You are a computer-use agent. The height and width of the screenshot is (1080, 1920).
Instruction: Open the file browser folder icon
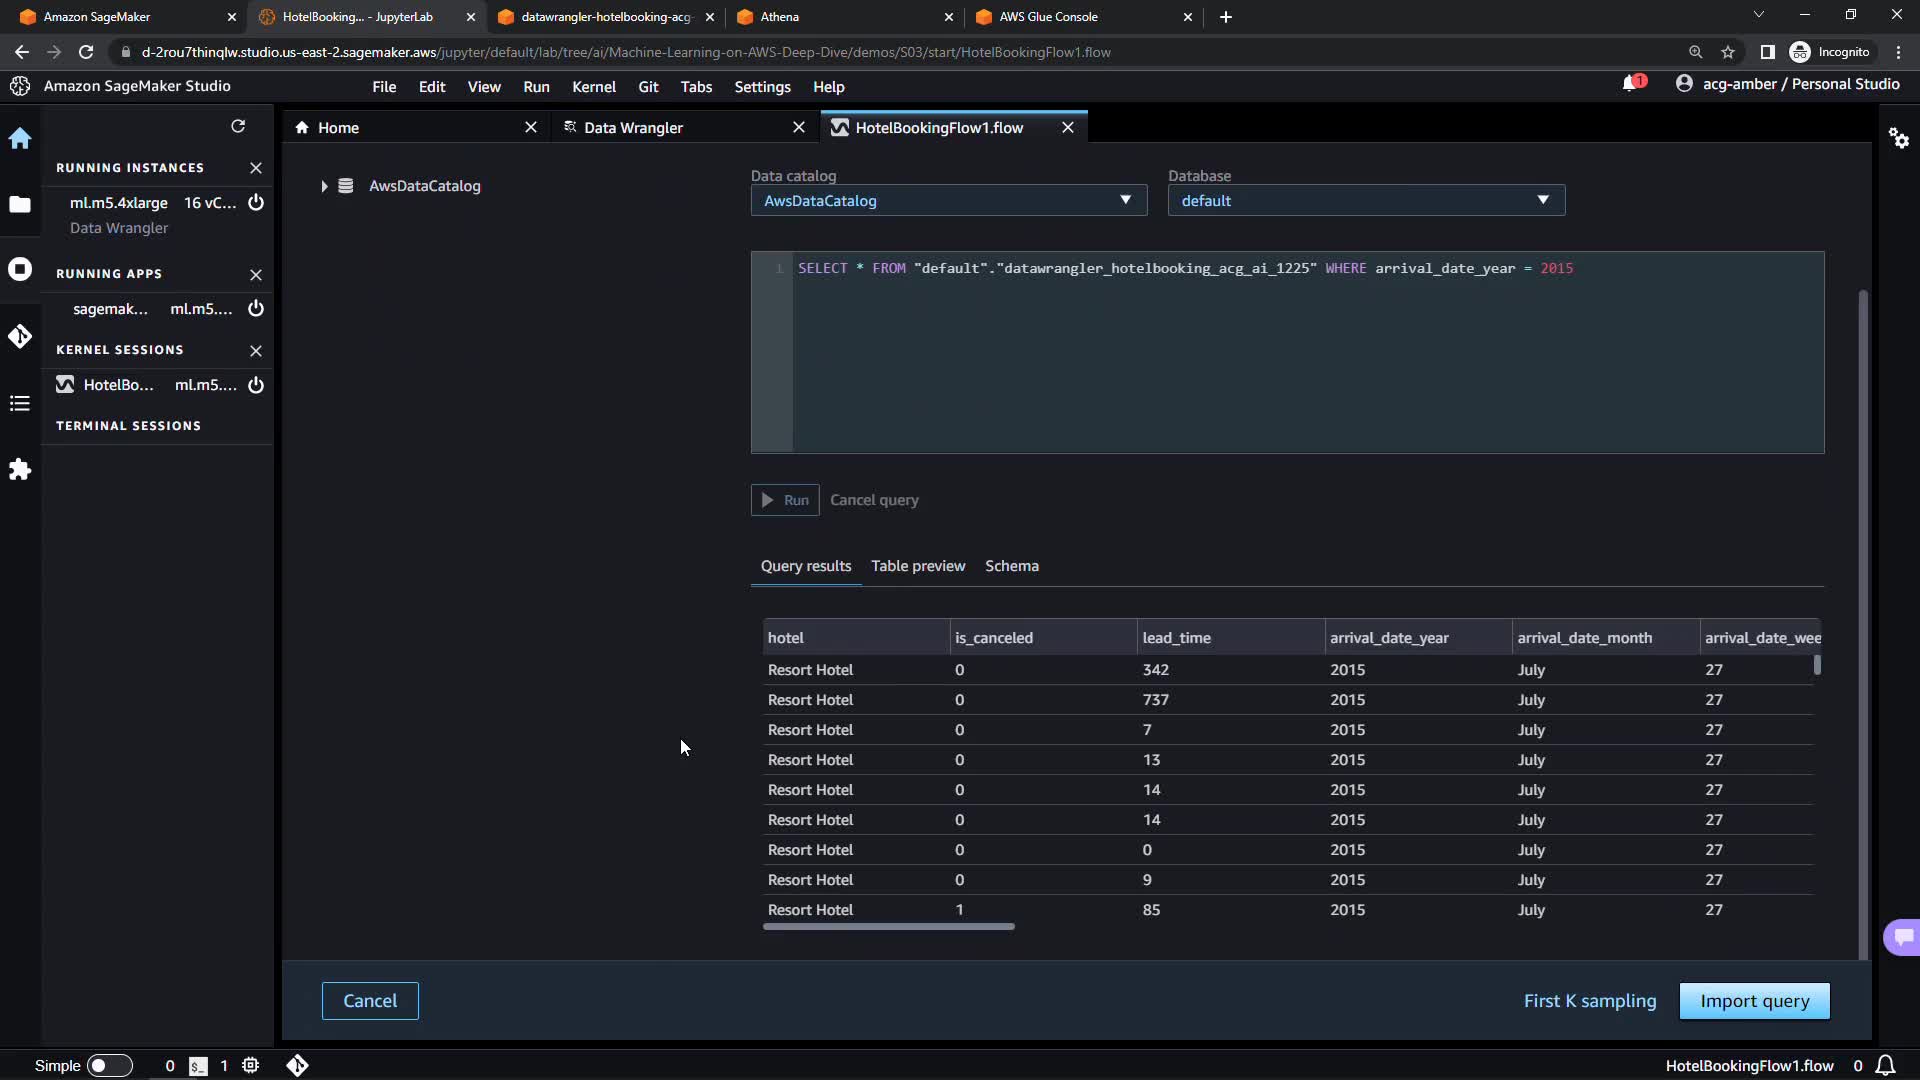20,205
